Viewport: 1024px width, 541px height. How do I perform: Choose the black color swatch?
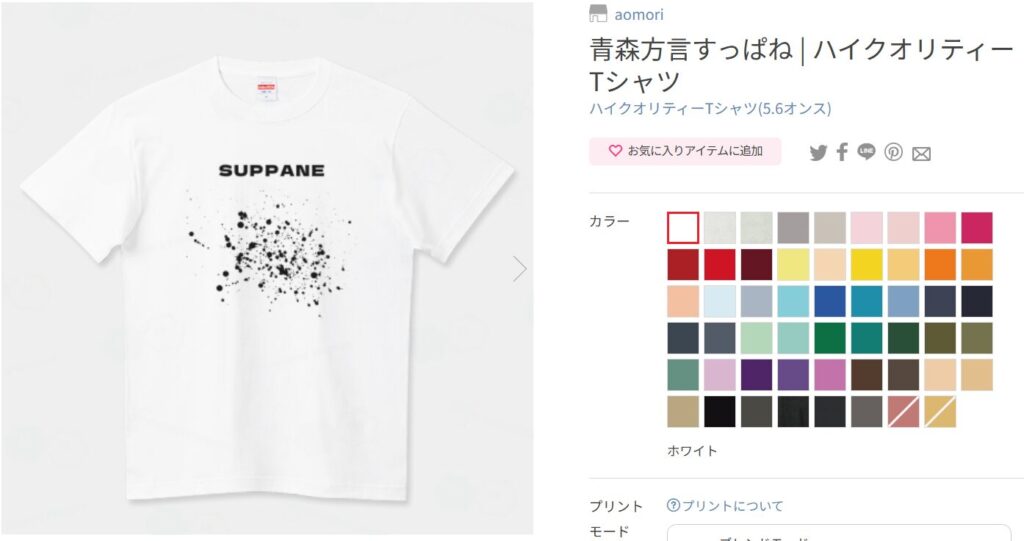coord(720,412)
